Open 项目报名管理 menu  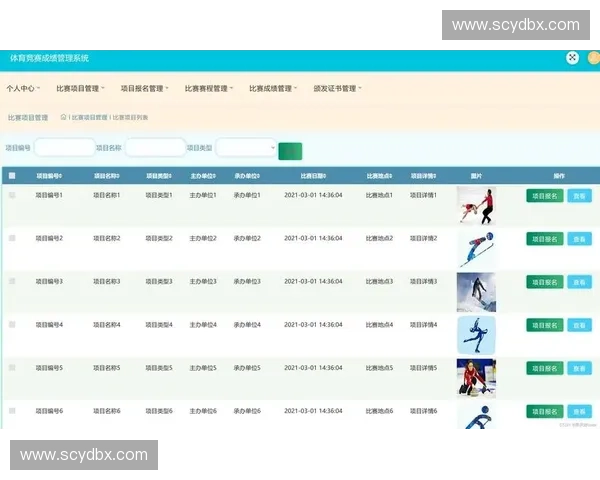click(145, 88)
